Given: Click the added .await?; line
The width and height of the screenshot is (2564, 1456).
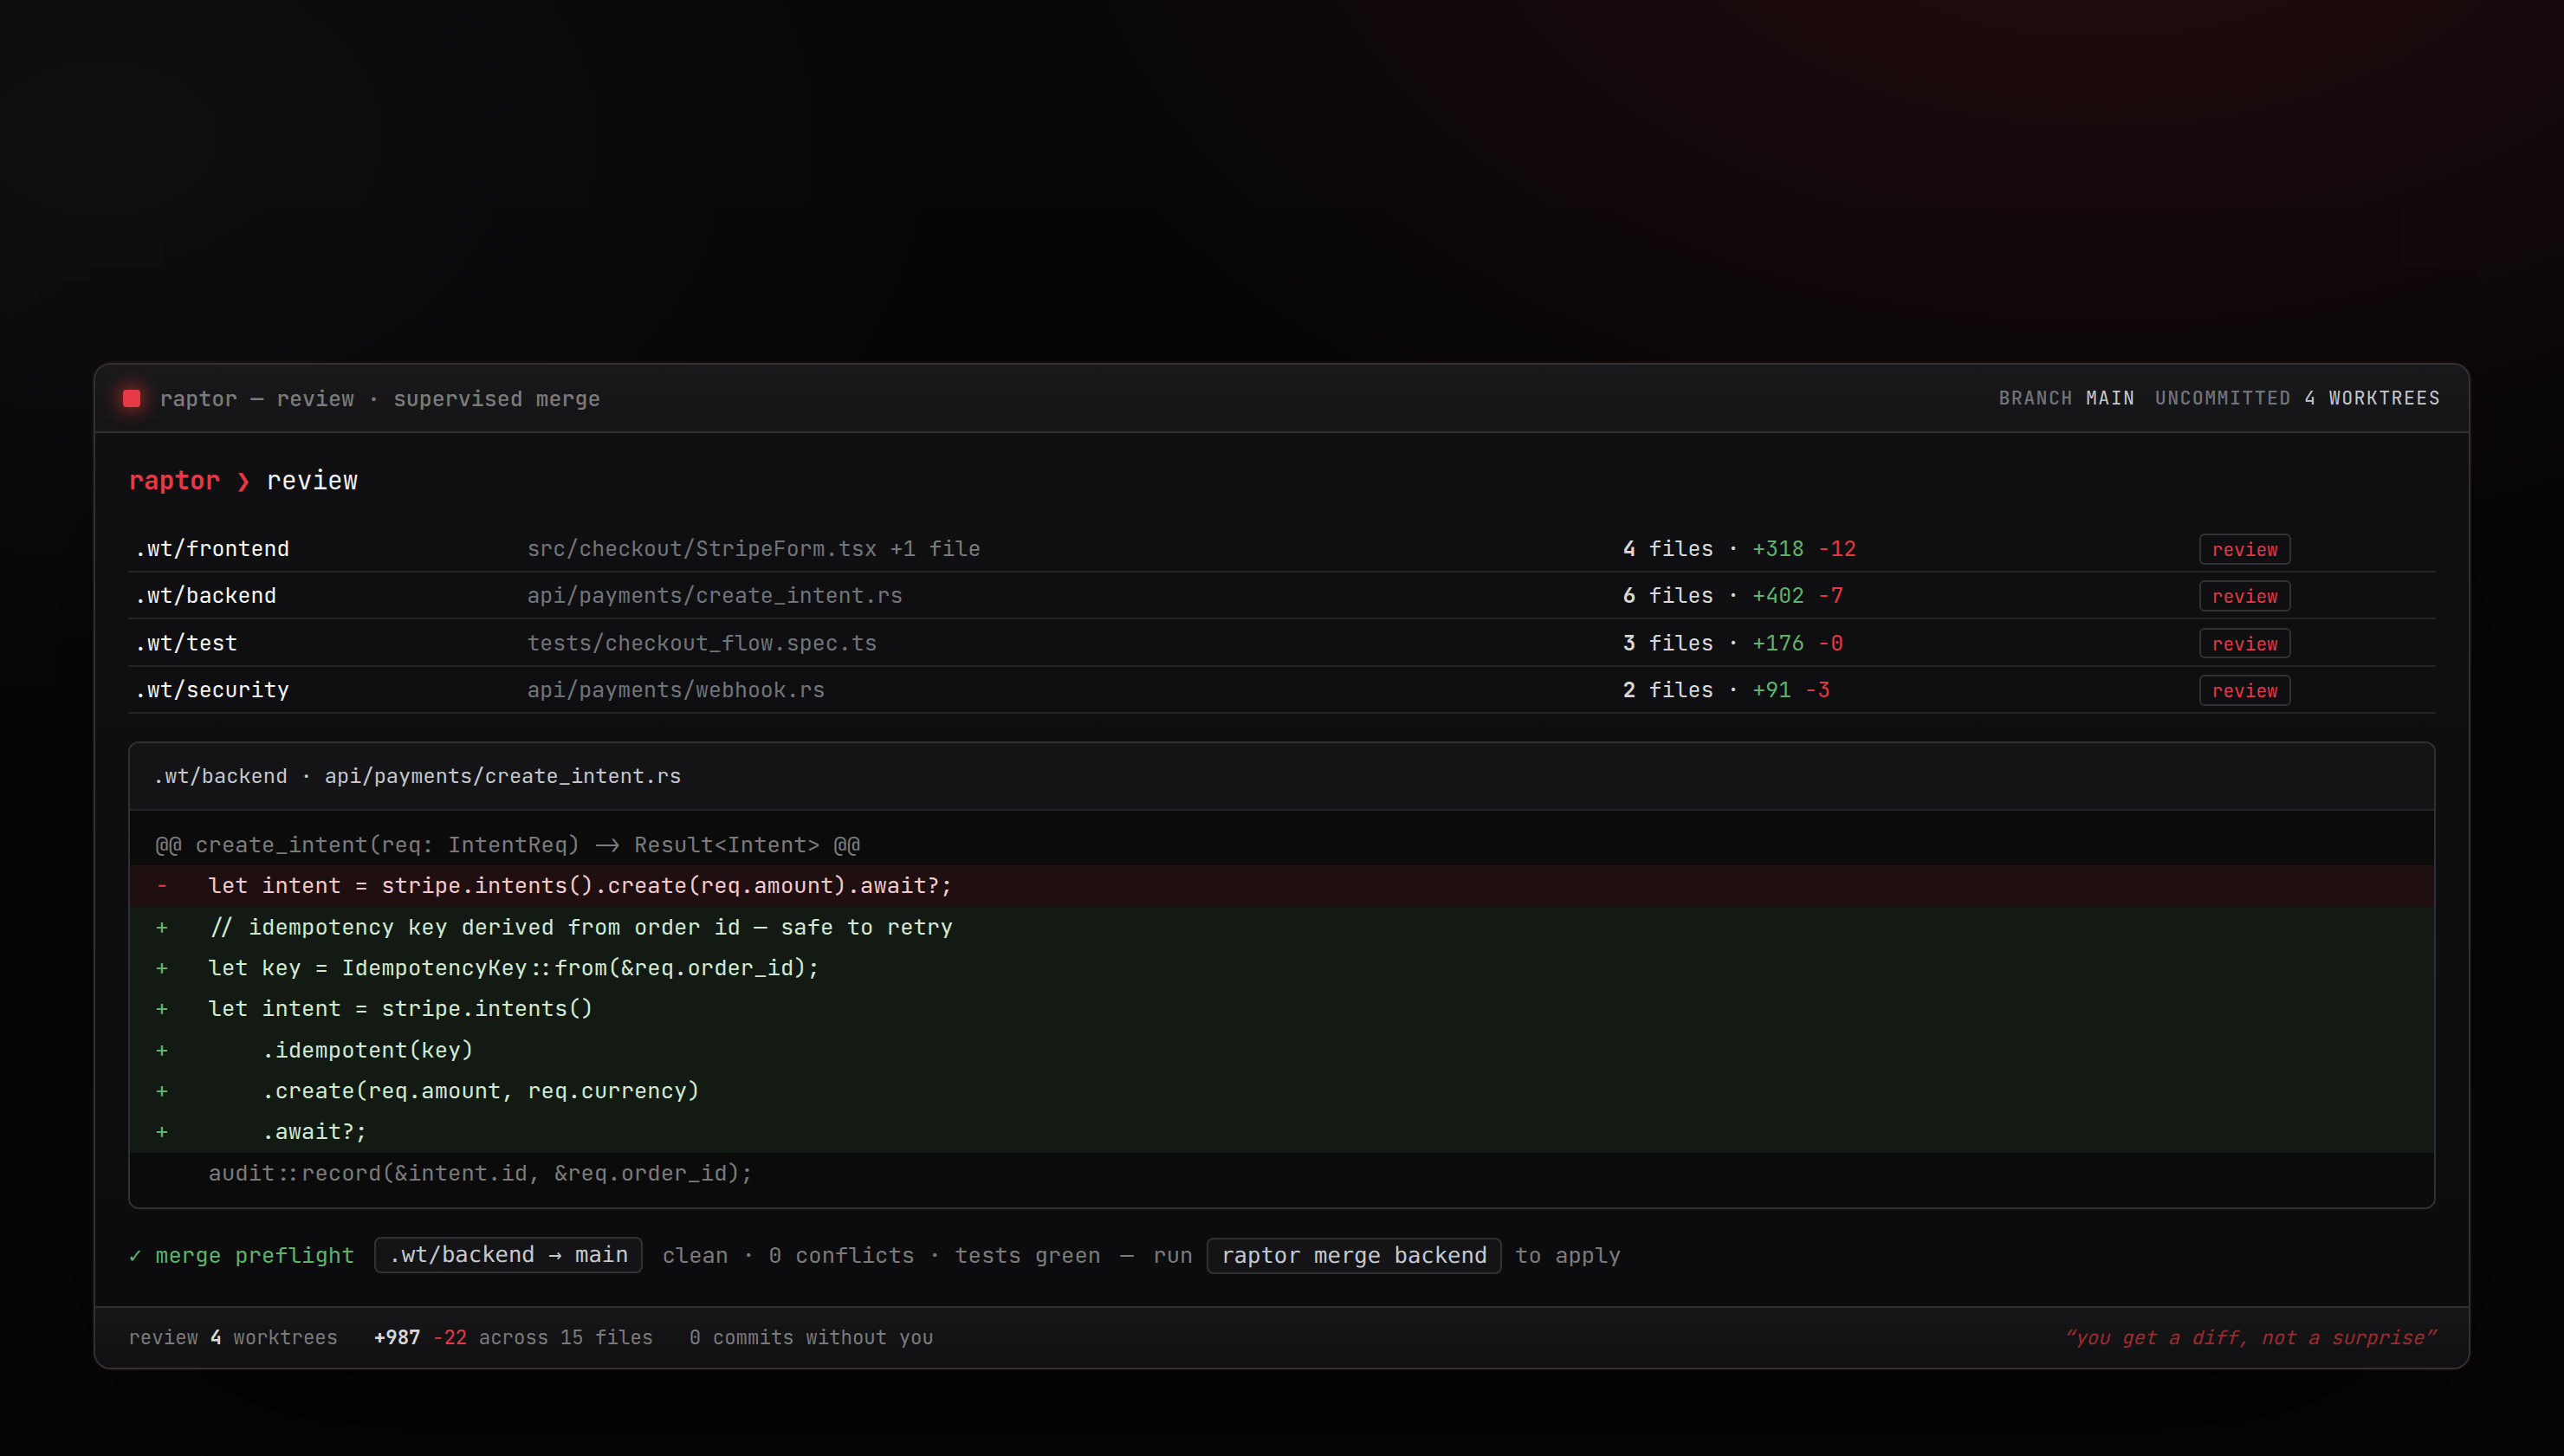Looking at the screenshot, I should pos(1282,1132).
